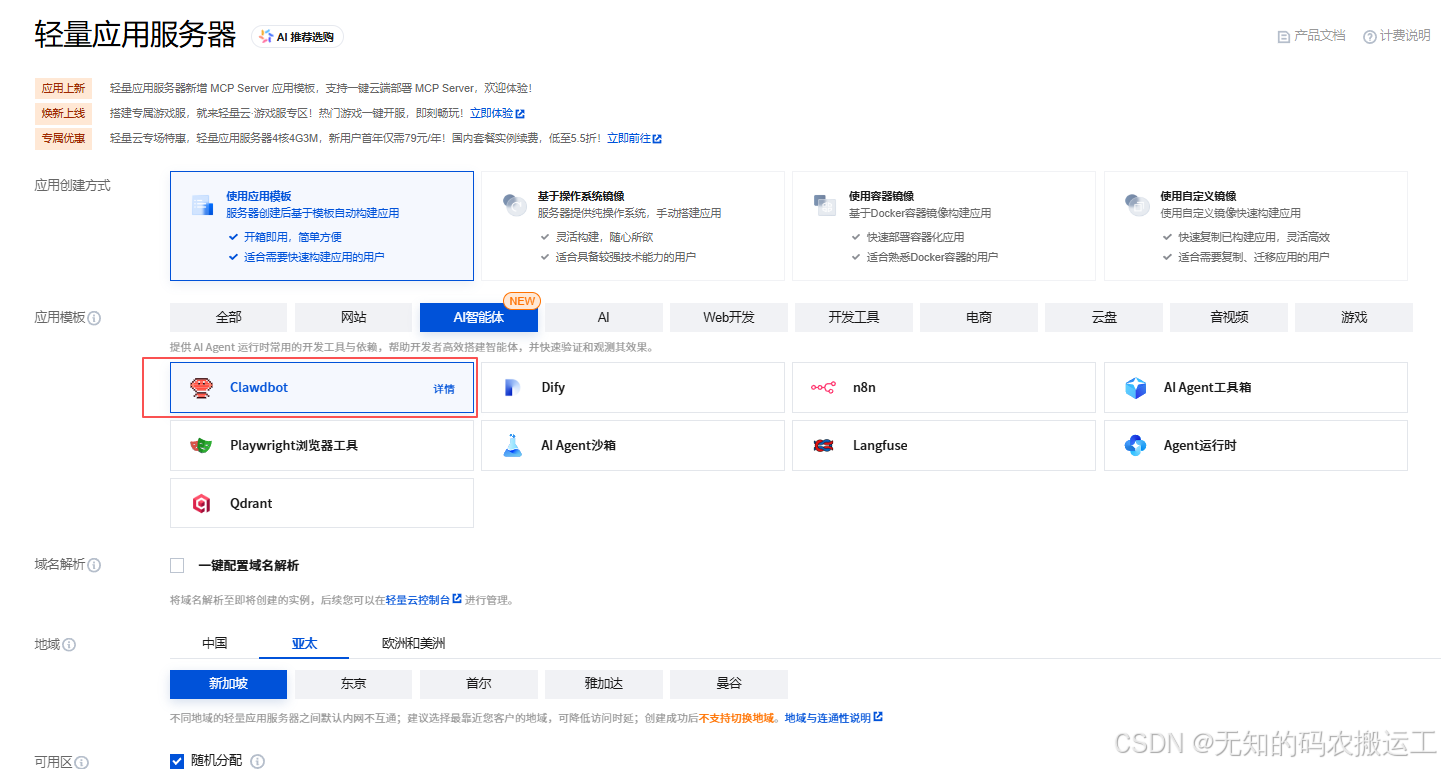Switch to the 音视频 template tab
Image resolution: width=1441 pixels, height=769 pixels.
click(1228, 317)
